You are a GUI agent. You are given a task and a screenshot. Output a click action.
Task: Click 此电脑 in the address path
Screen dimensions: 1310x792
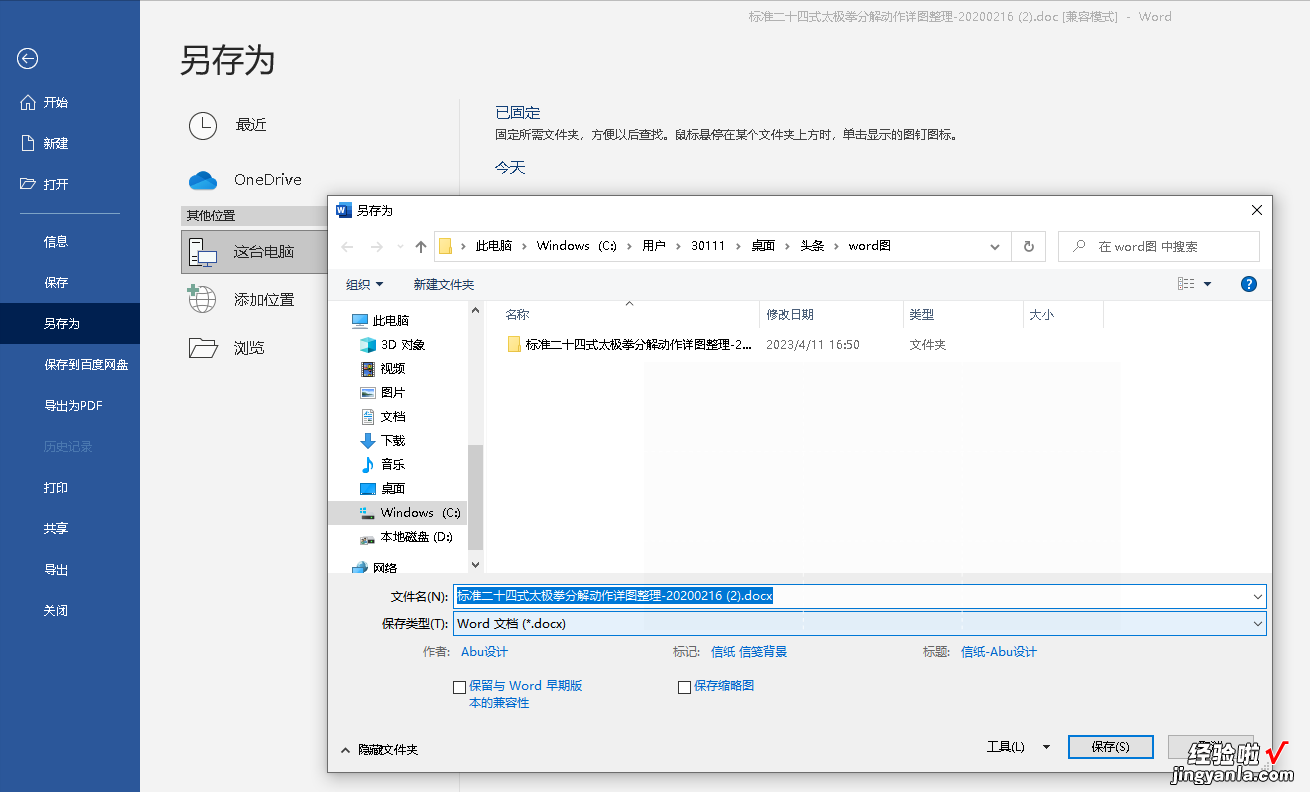[494, 246]
